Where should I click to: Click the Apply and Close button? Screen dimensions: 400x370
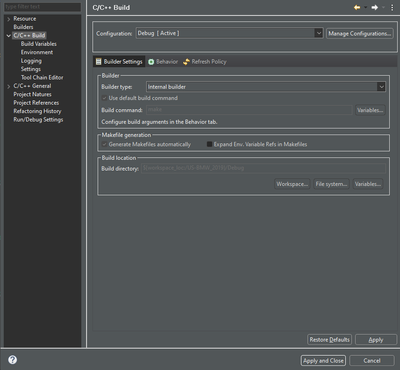[323, 361]
